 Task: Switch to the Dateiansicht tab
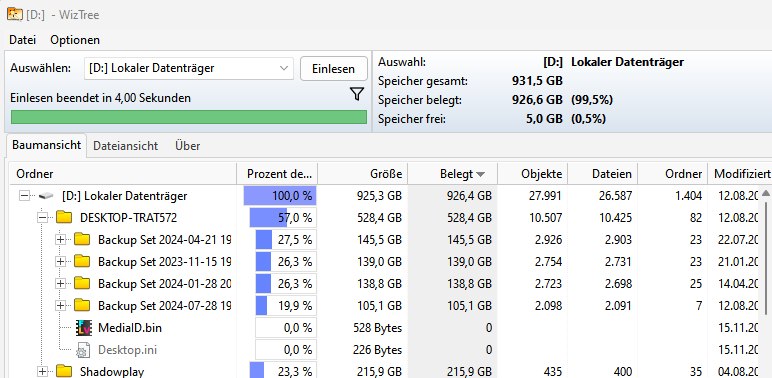[126, 146]
